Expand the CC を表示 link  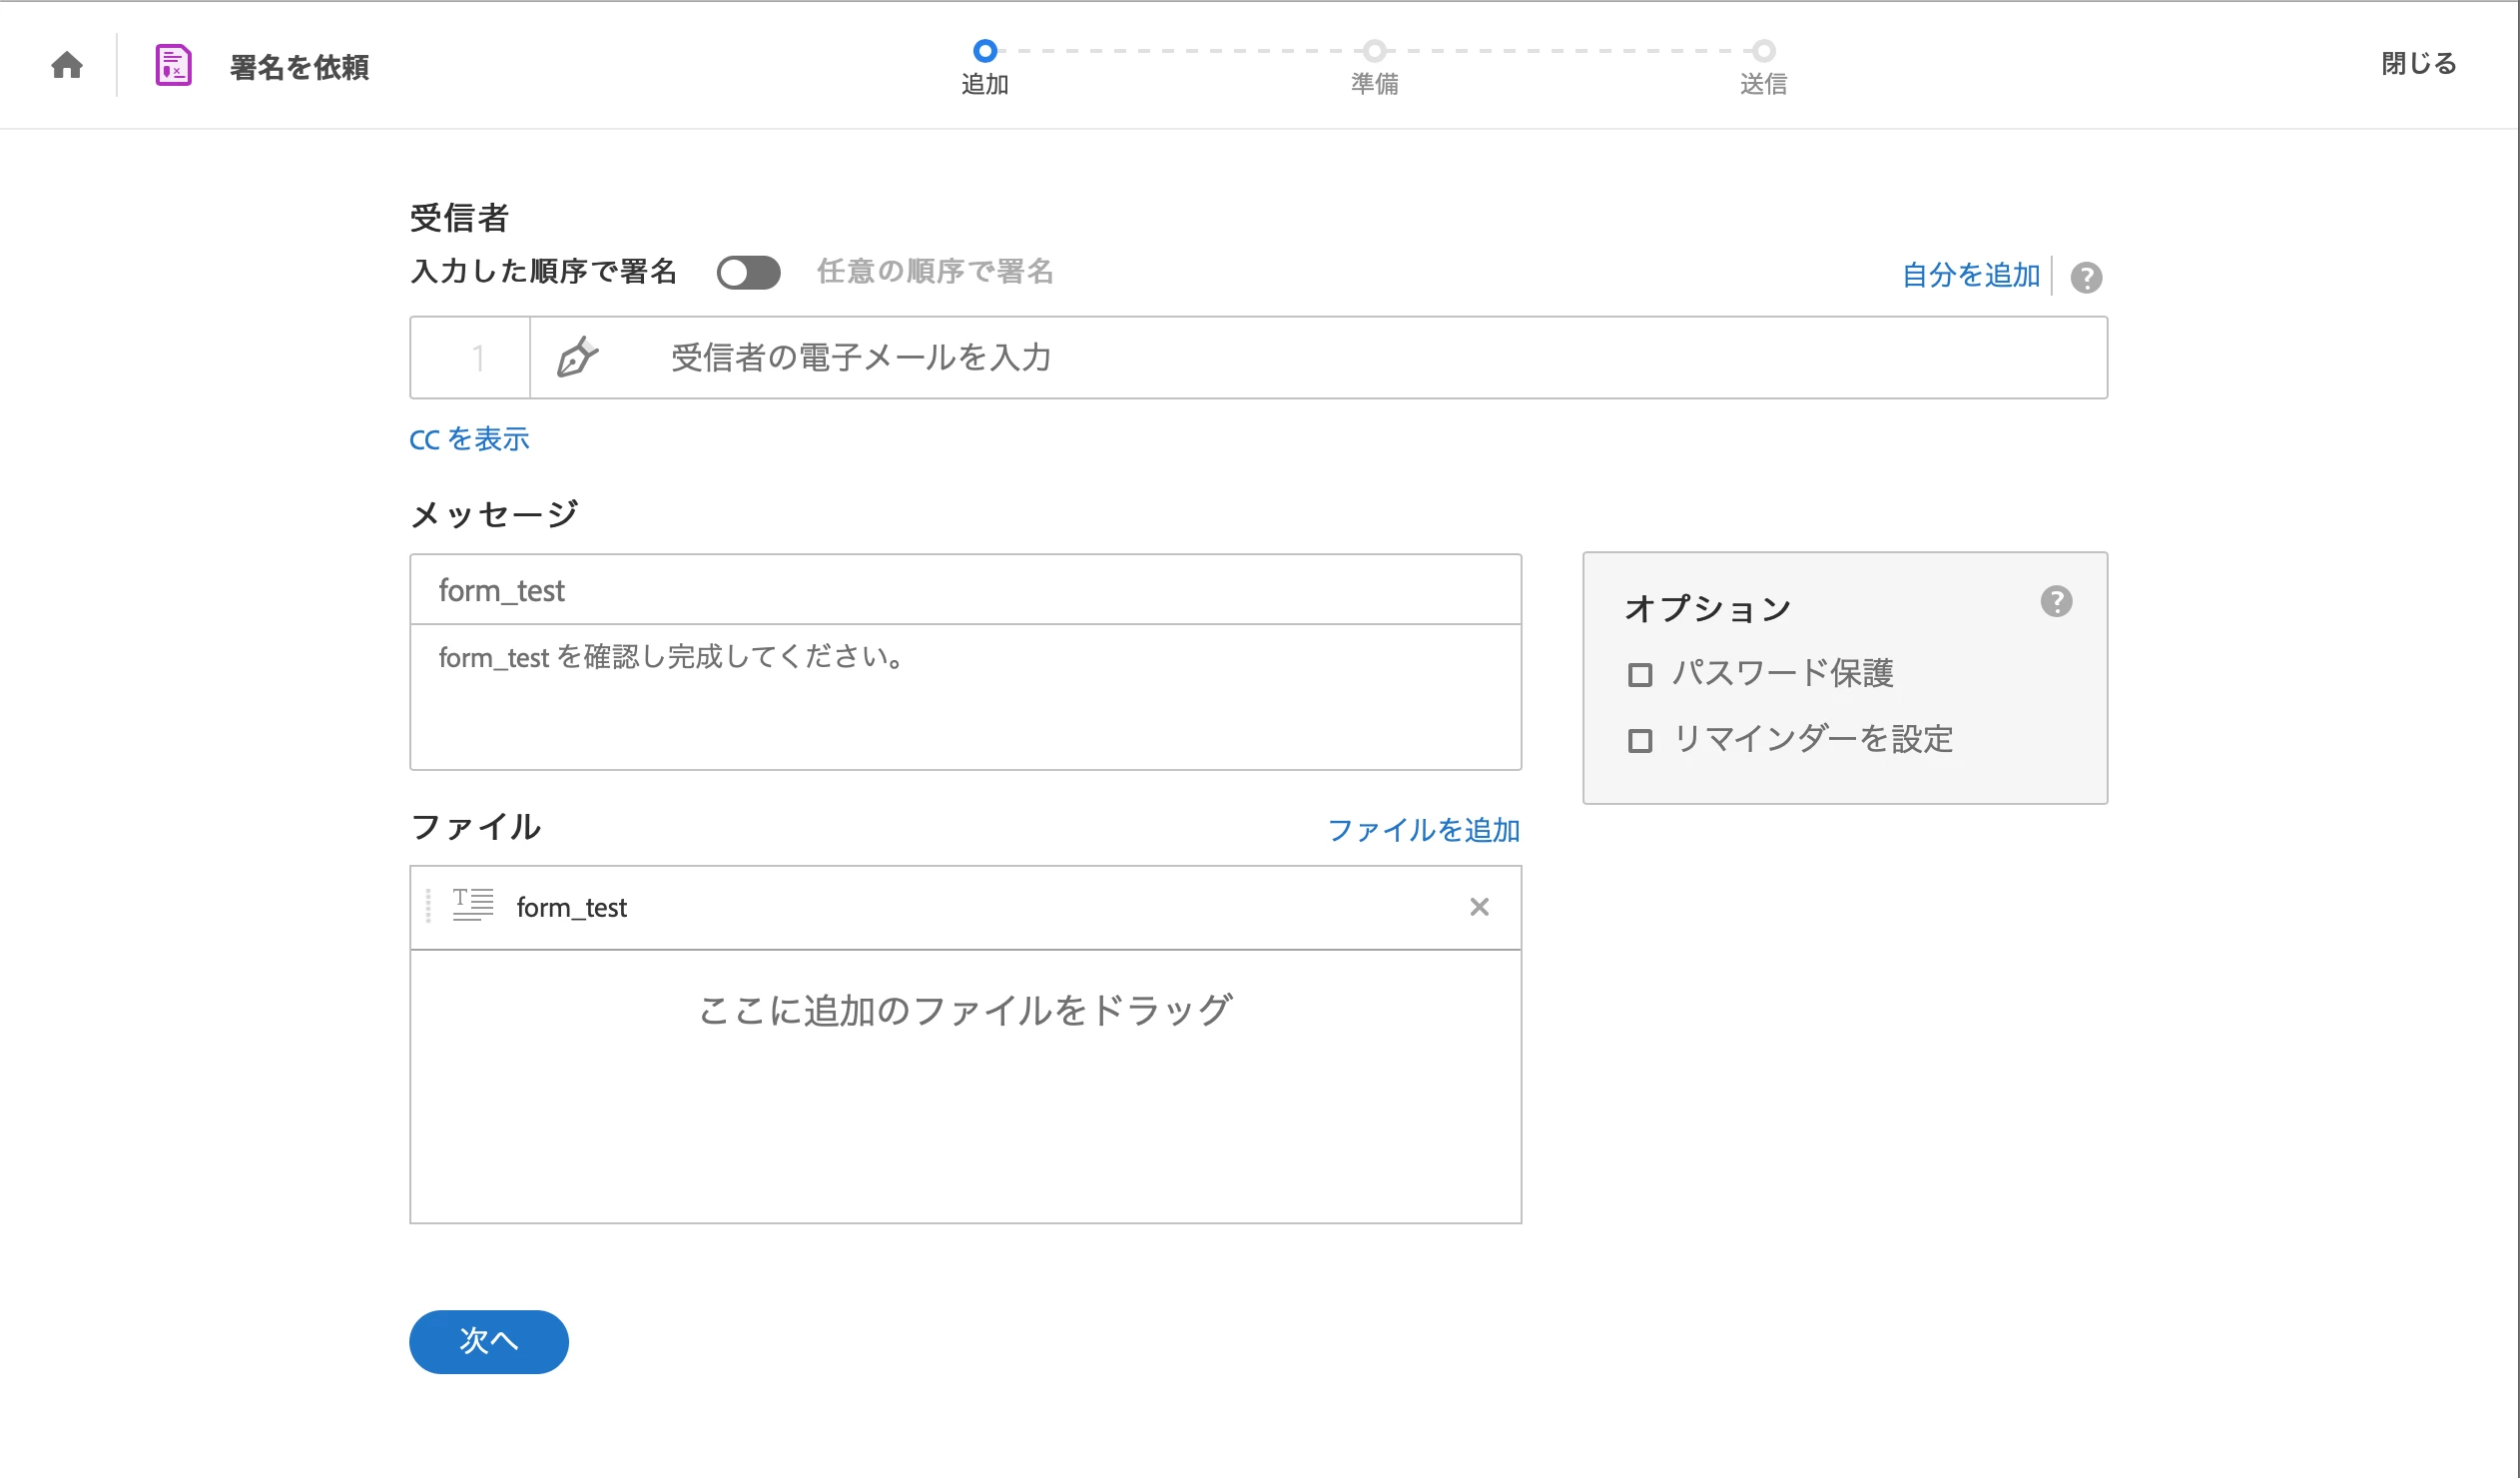tap(469, 439)
